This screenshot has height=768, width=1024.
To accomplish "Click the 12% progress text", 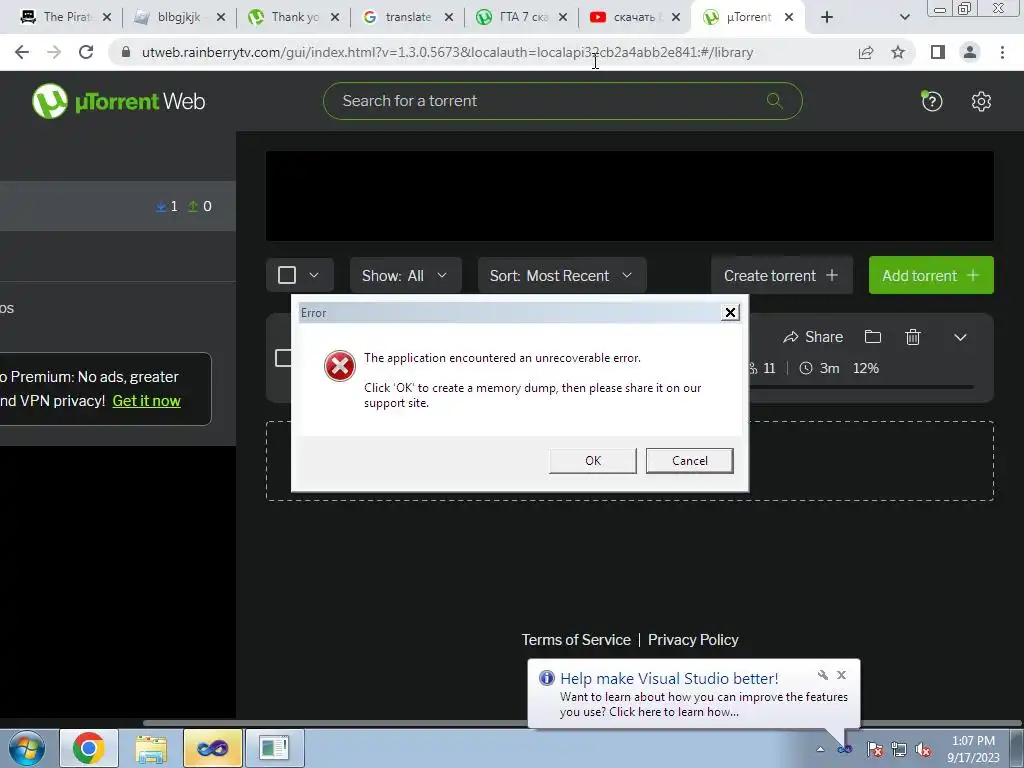I will (865, 368).
